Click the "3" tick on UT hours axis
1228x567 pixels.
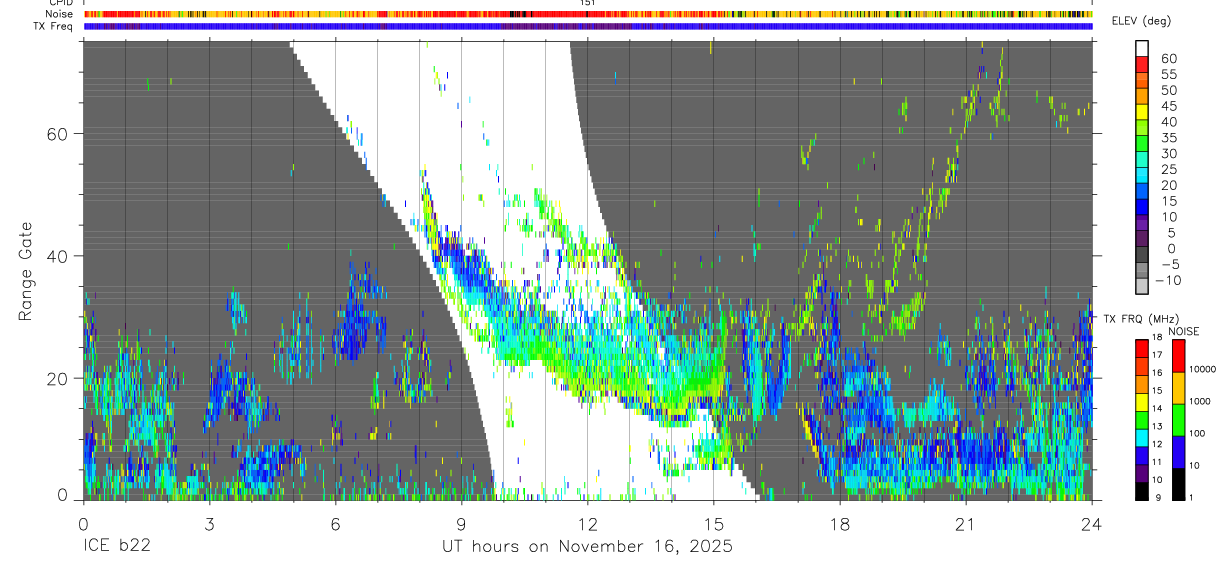(210, 525)
